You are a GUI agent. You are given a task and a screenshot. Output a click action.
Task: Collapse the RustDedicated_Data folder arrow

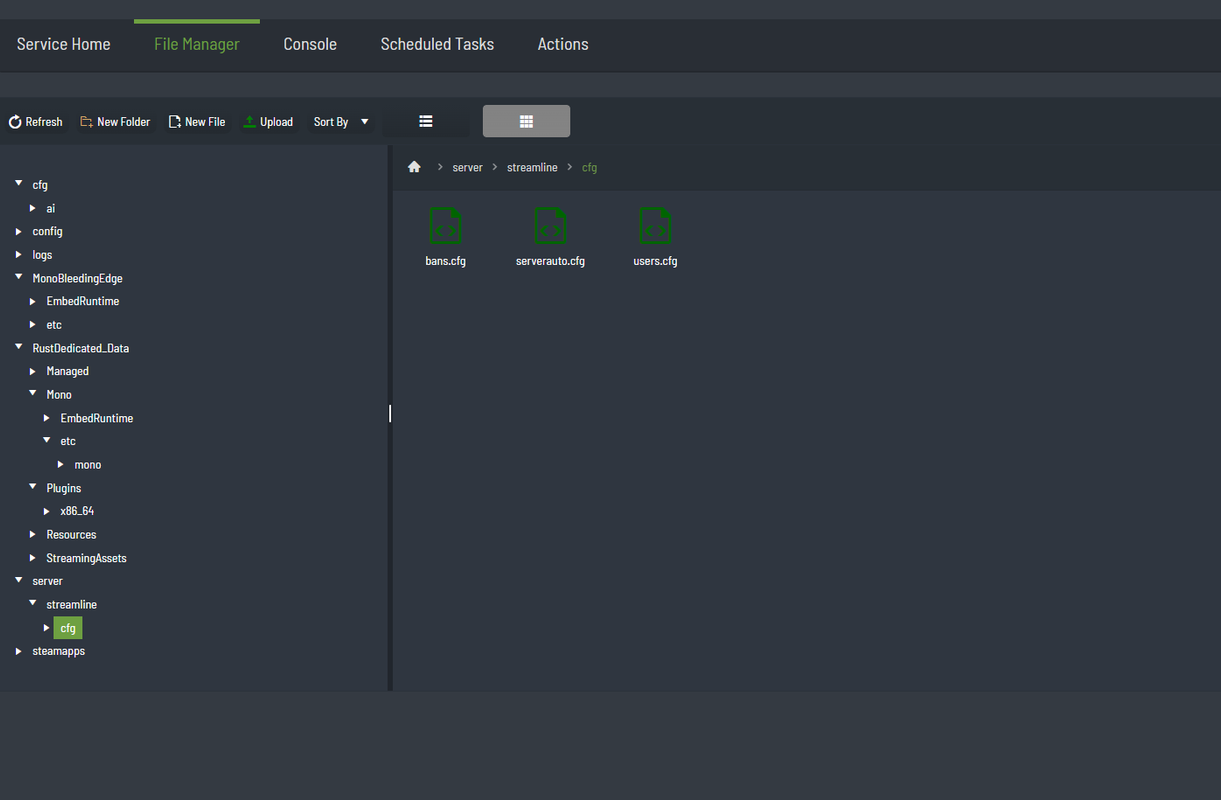point(19,347)
